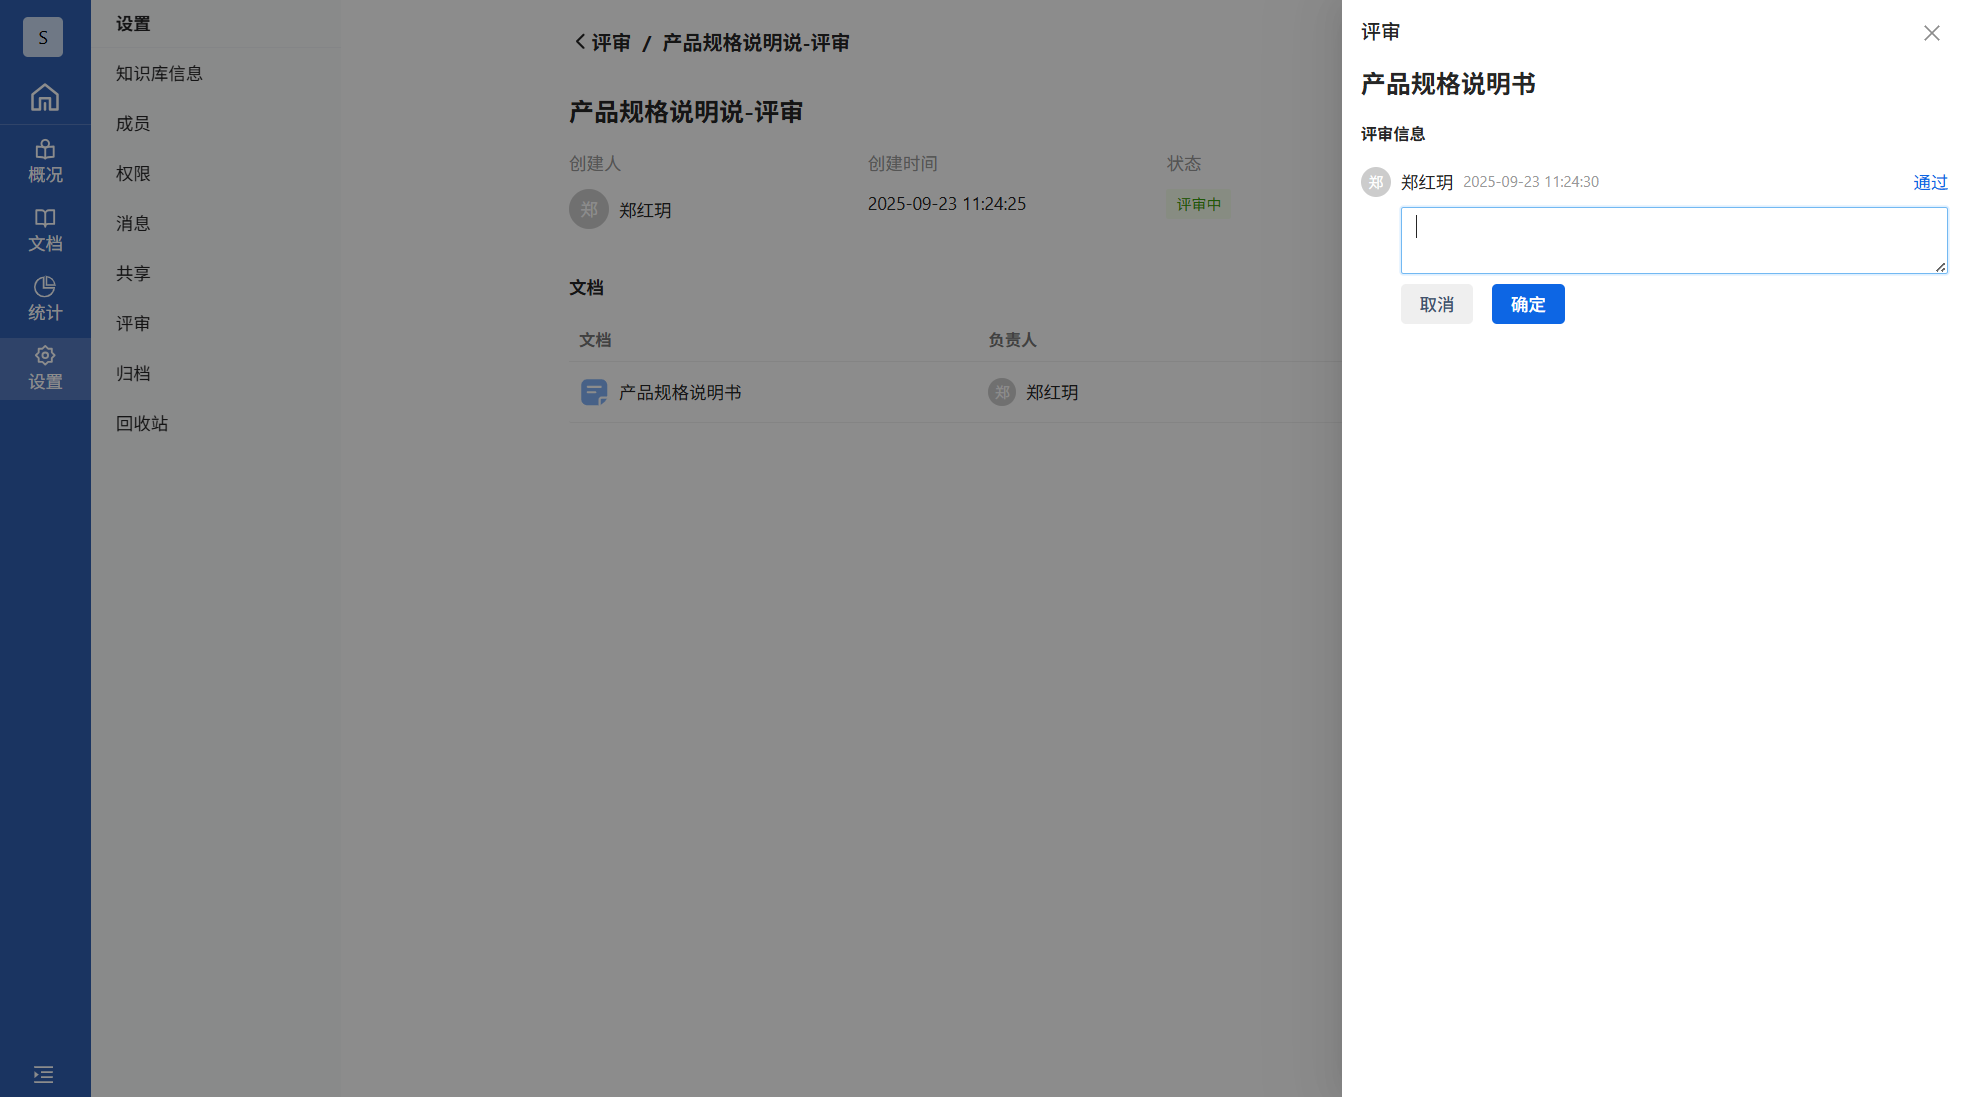This screenshot has width=1965, height=1097.
Task: Select 归档 in settings menu
Action: (x=133, y=373)
